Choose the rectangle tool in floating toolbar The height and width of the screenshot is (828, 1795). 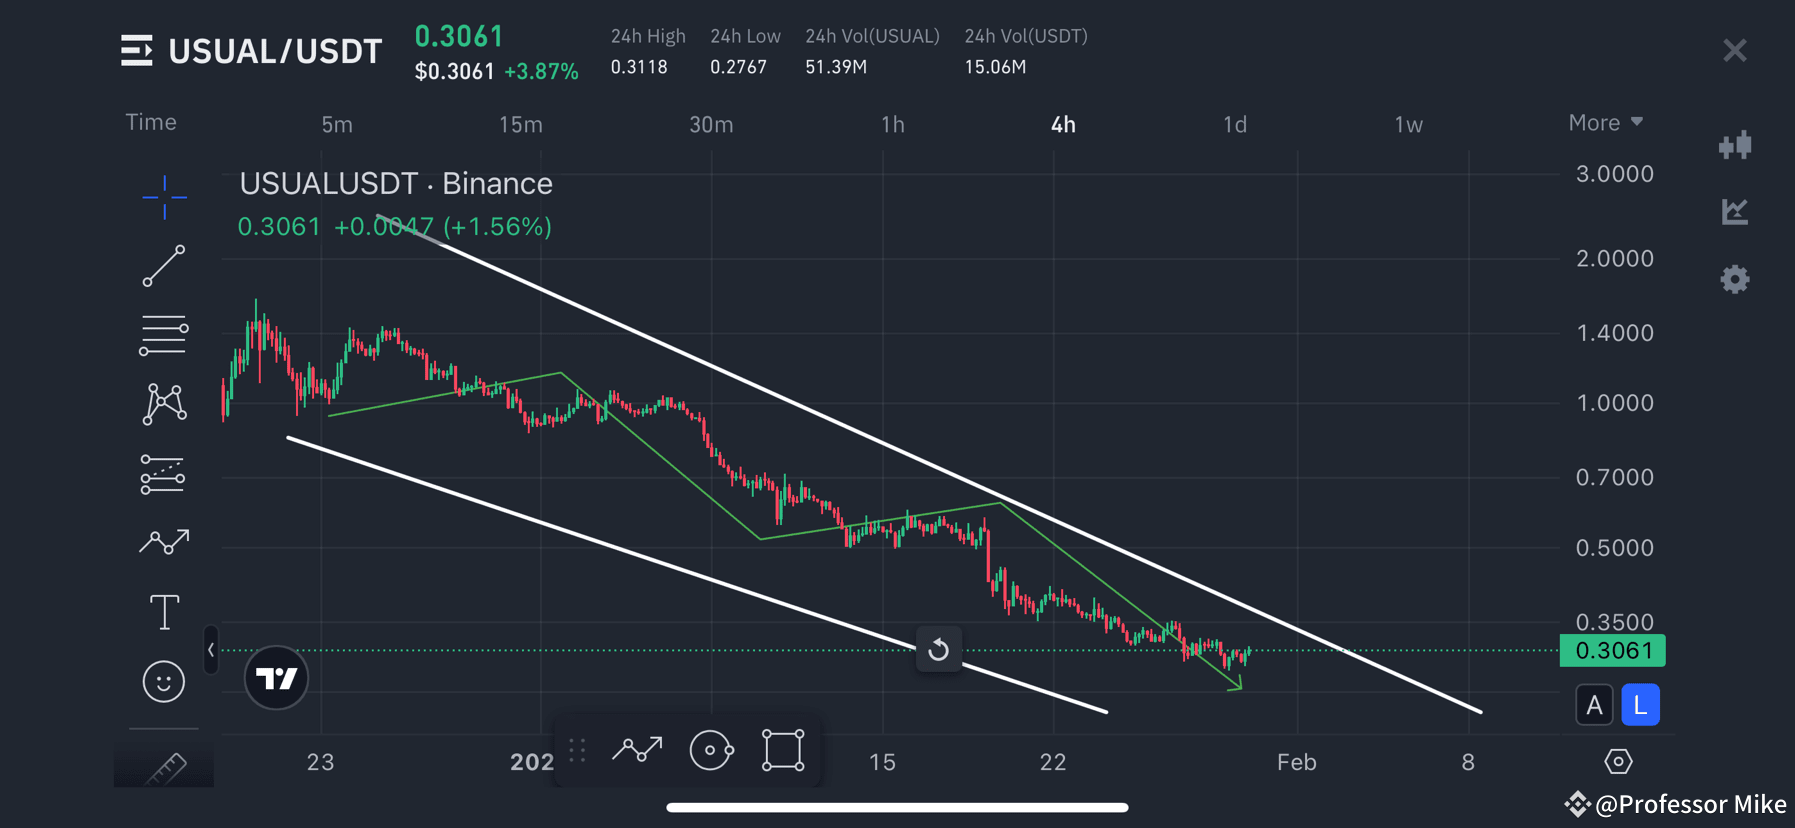coord(783,750)
